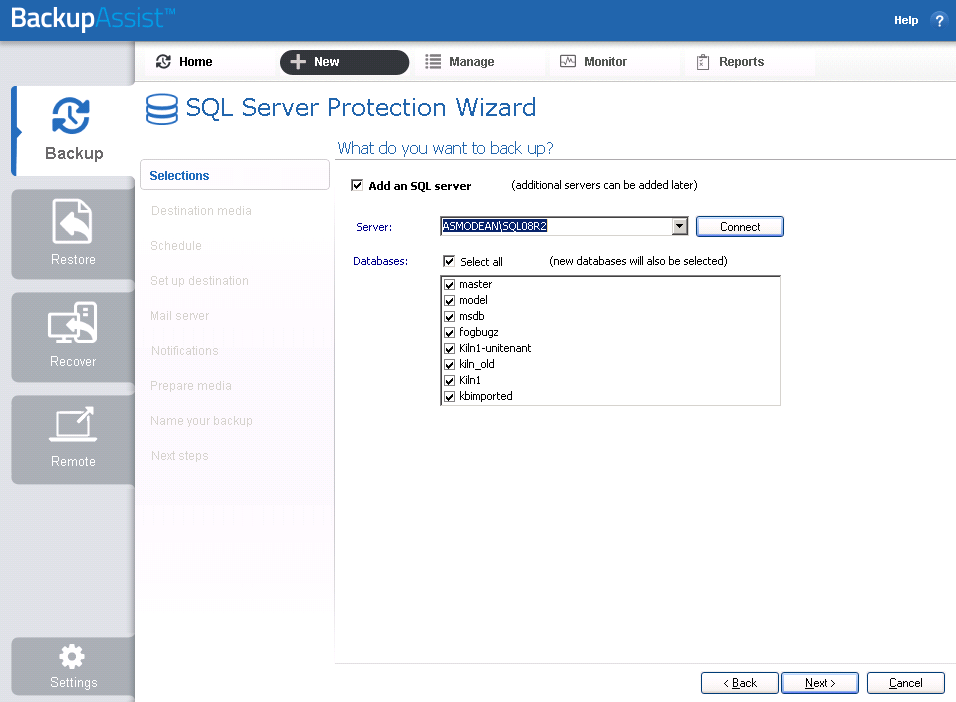Toggle the Add an SQL server checkbox
The height and width of the screenshot is (702, 956).
pyautogui.click(x=357, y=185)
